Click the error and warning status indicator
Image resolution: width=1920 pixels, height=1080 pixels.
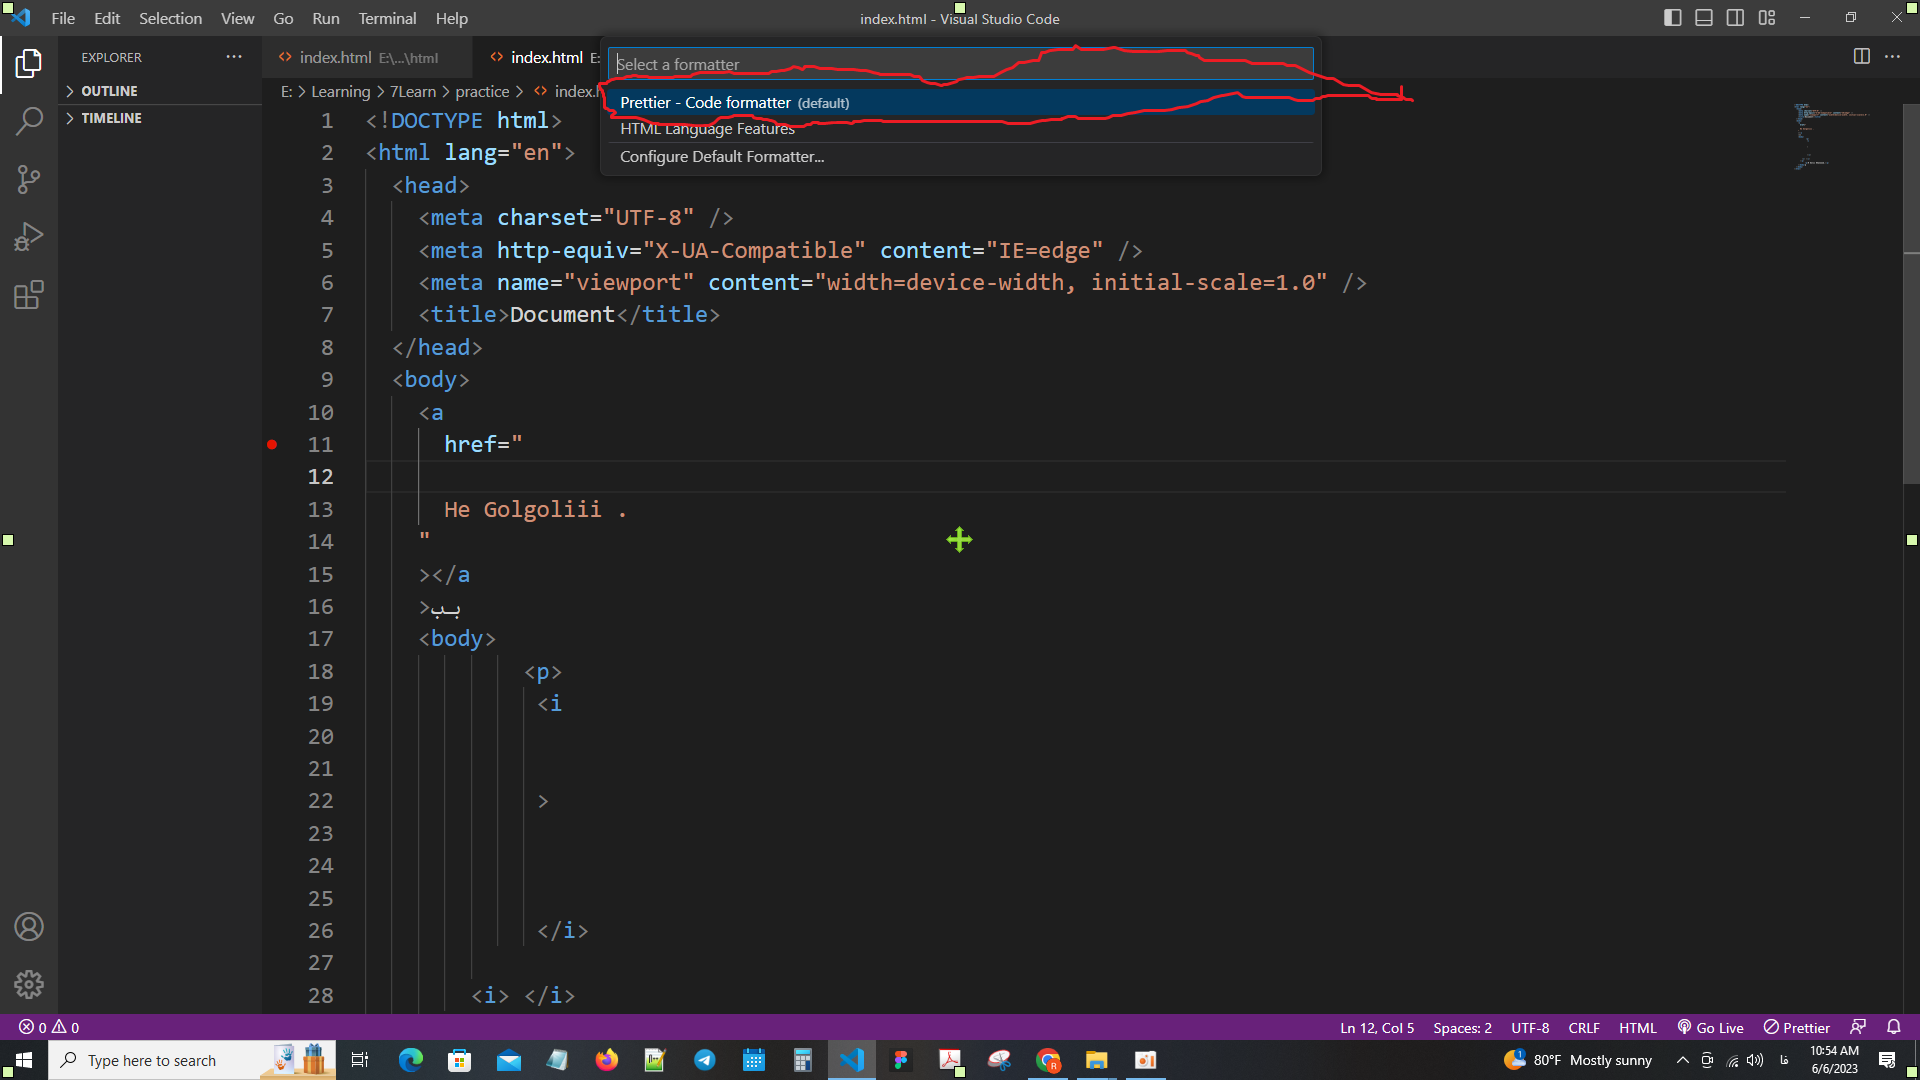[45, 1027]
